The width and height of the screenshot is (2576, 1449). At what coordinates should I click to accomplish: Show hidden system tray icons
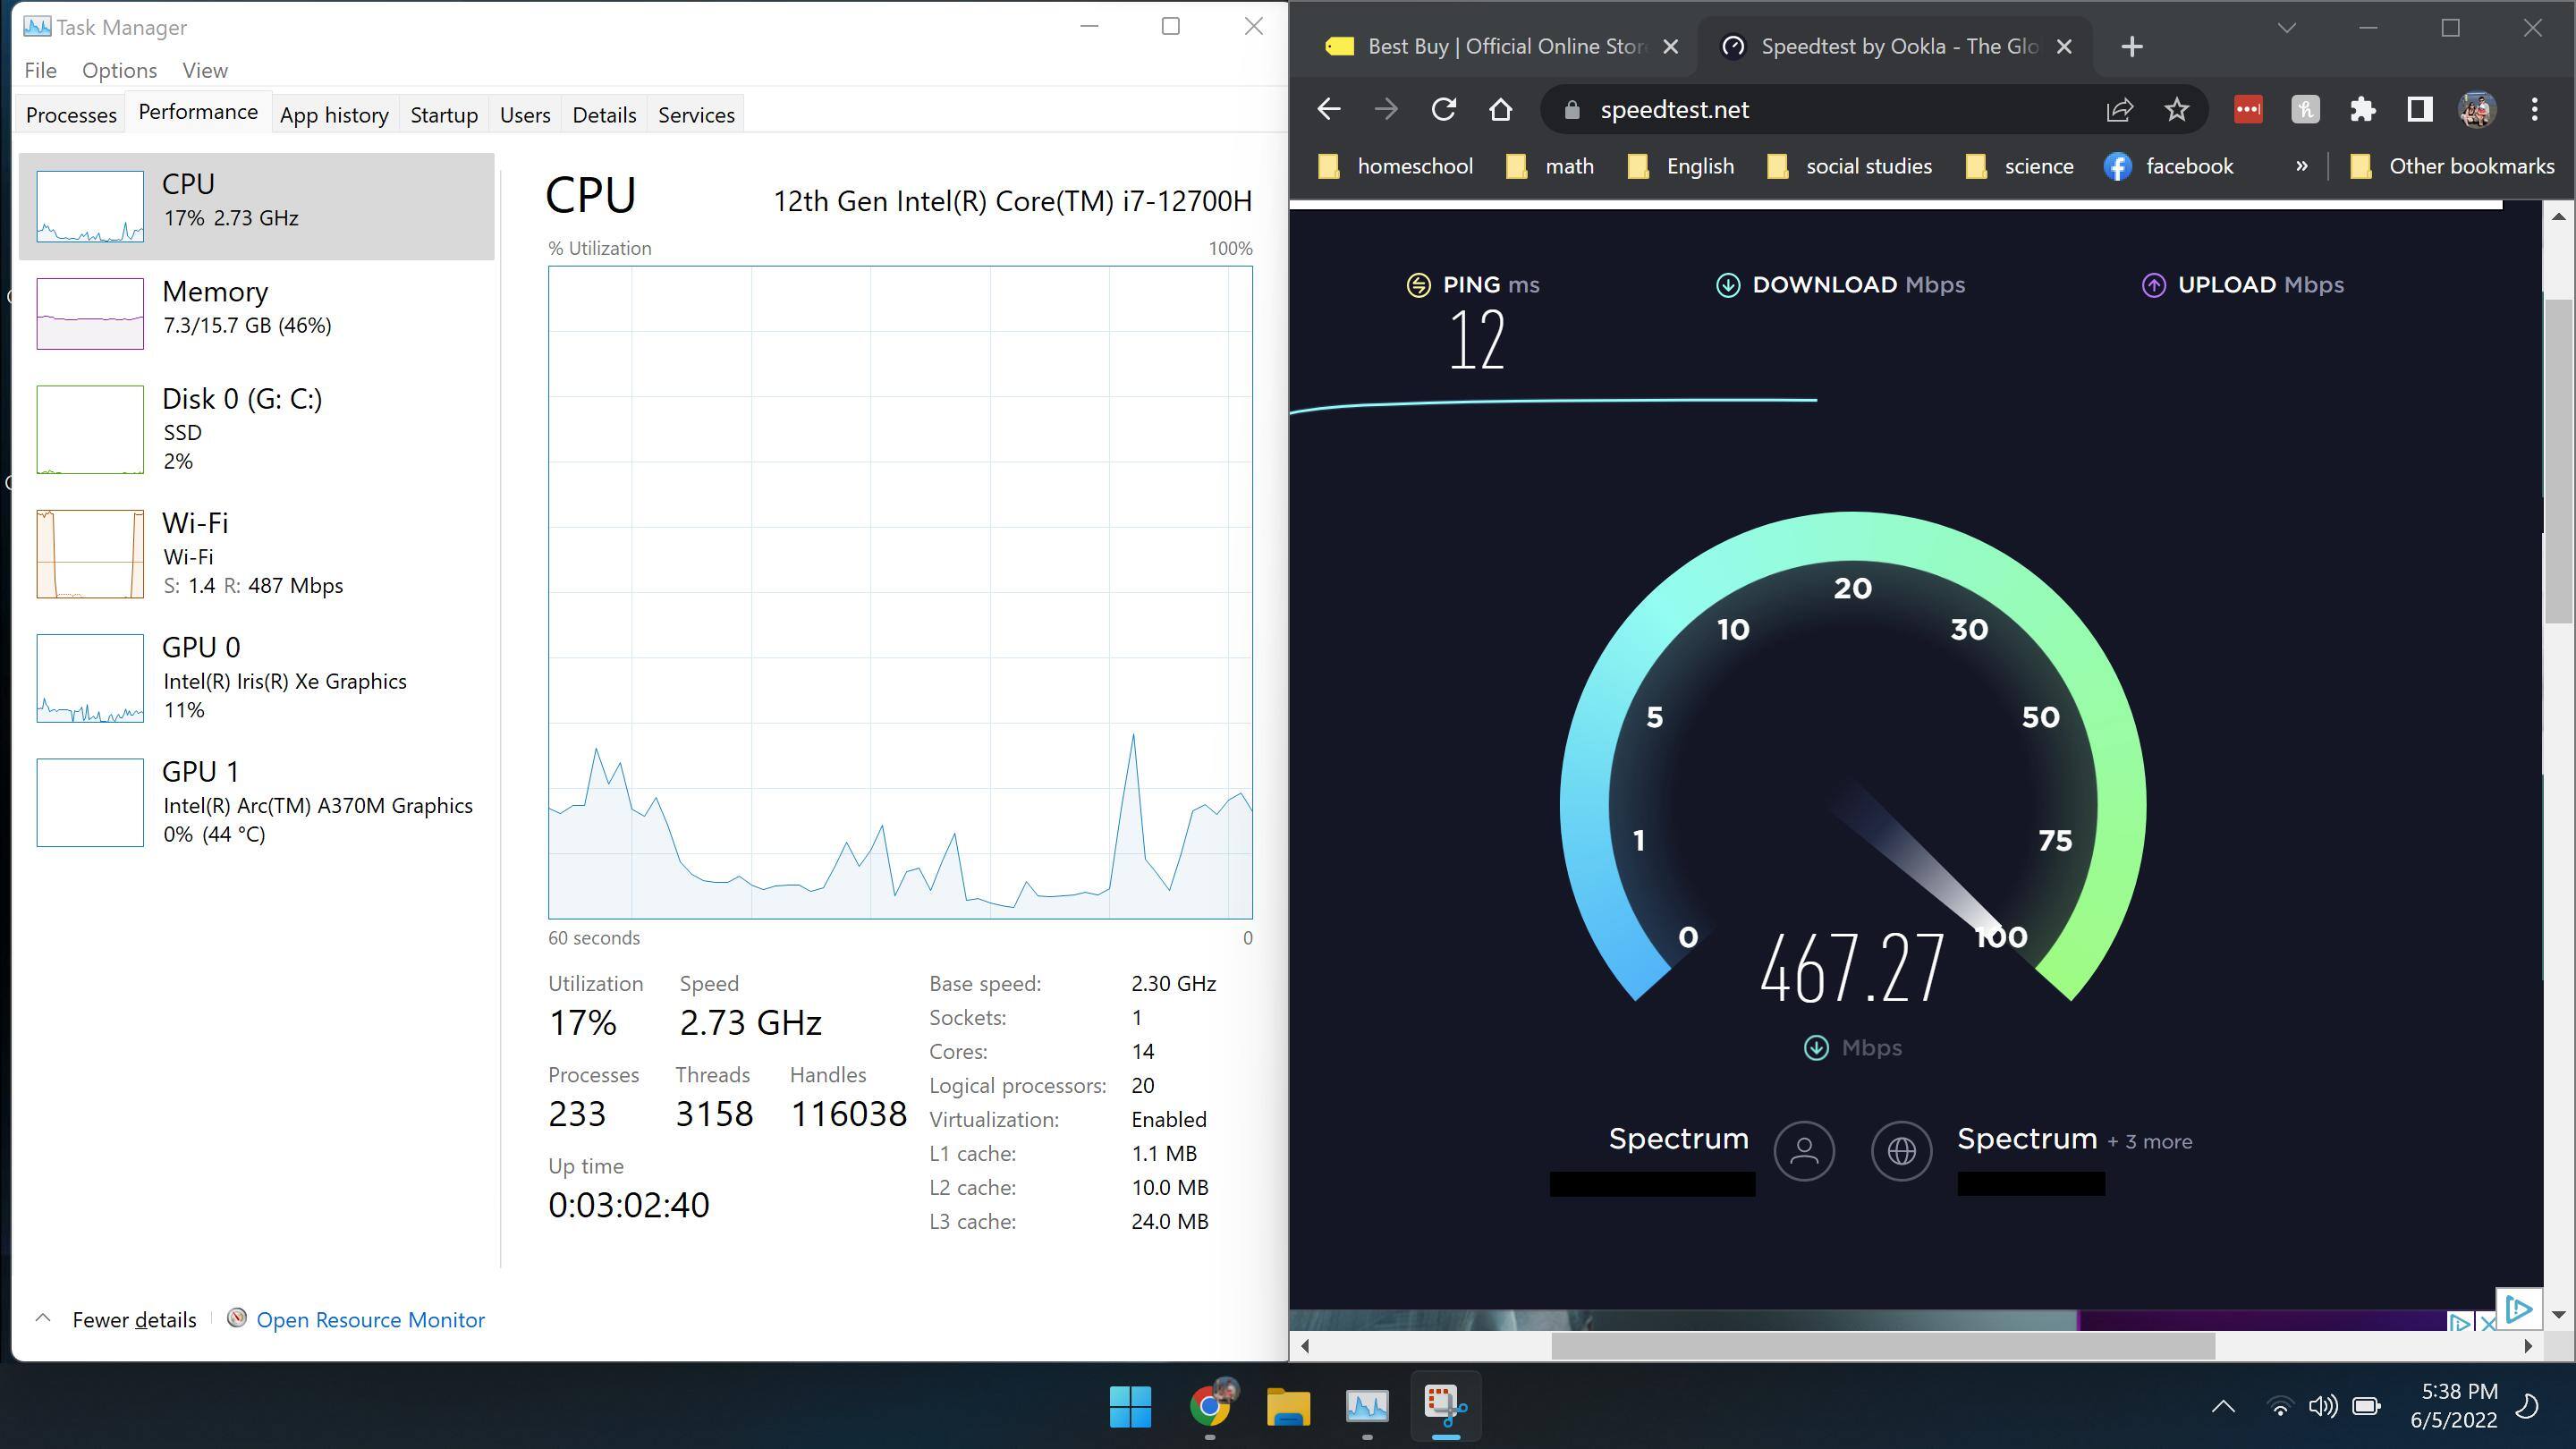point(2222,1406)
